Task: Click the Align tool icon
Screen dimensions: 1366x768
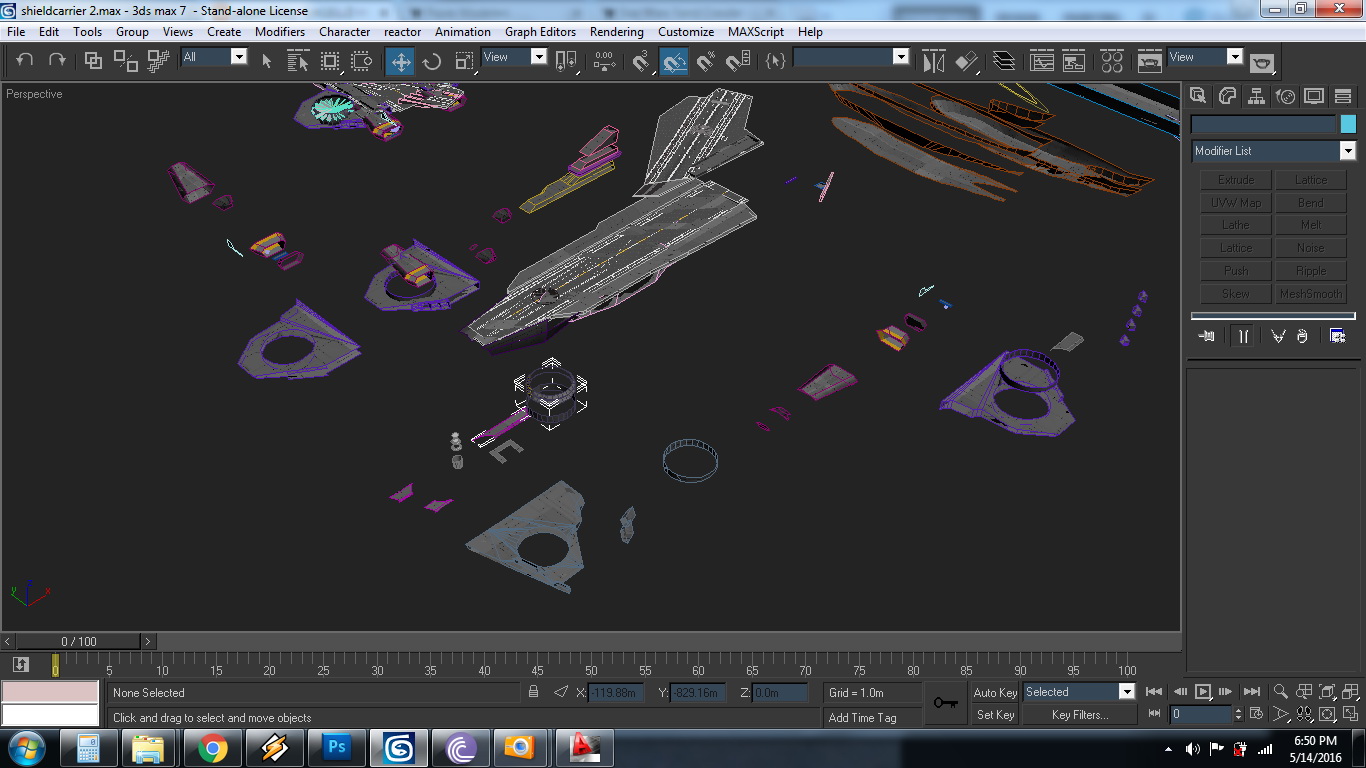Action: (966, 61)
